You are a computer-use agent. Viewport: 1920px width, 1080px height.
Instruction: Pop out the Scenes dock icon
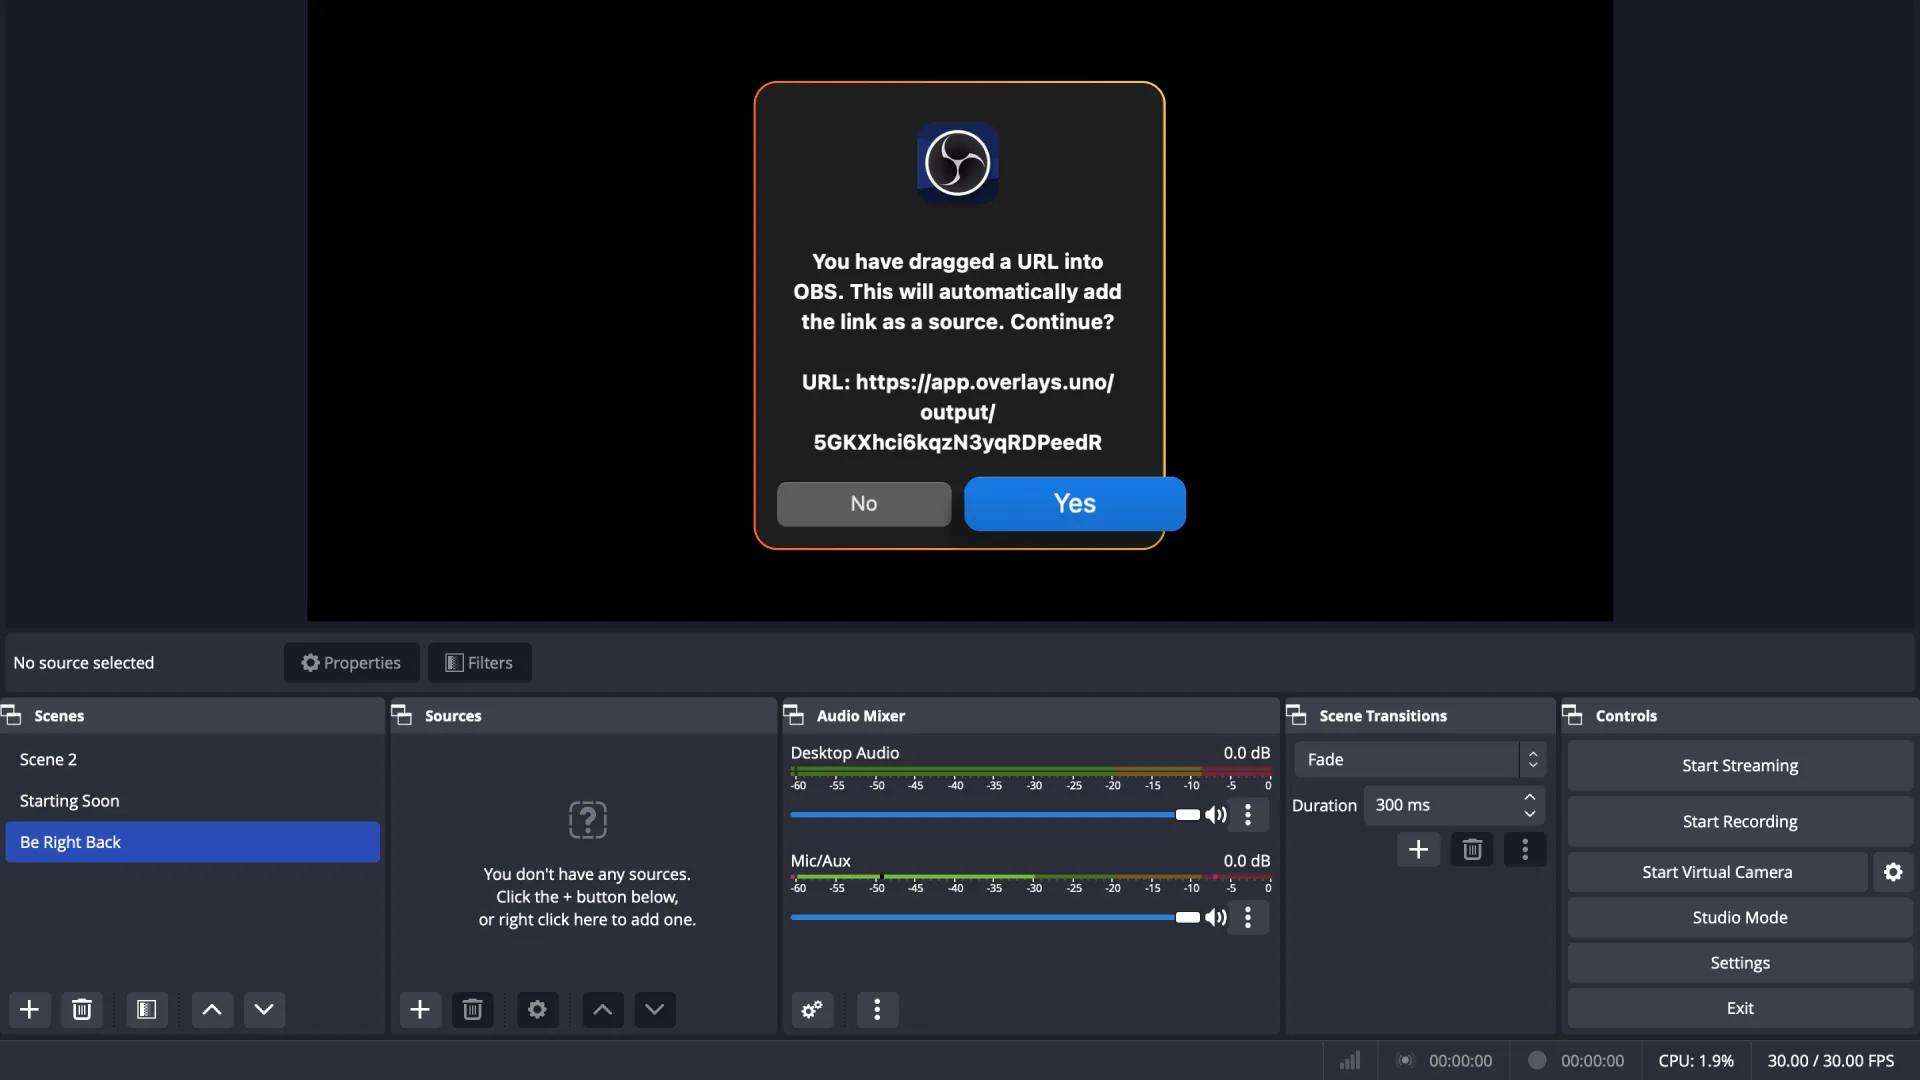click(11, 715)
